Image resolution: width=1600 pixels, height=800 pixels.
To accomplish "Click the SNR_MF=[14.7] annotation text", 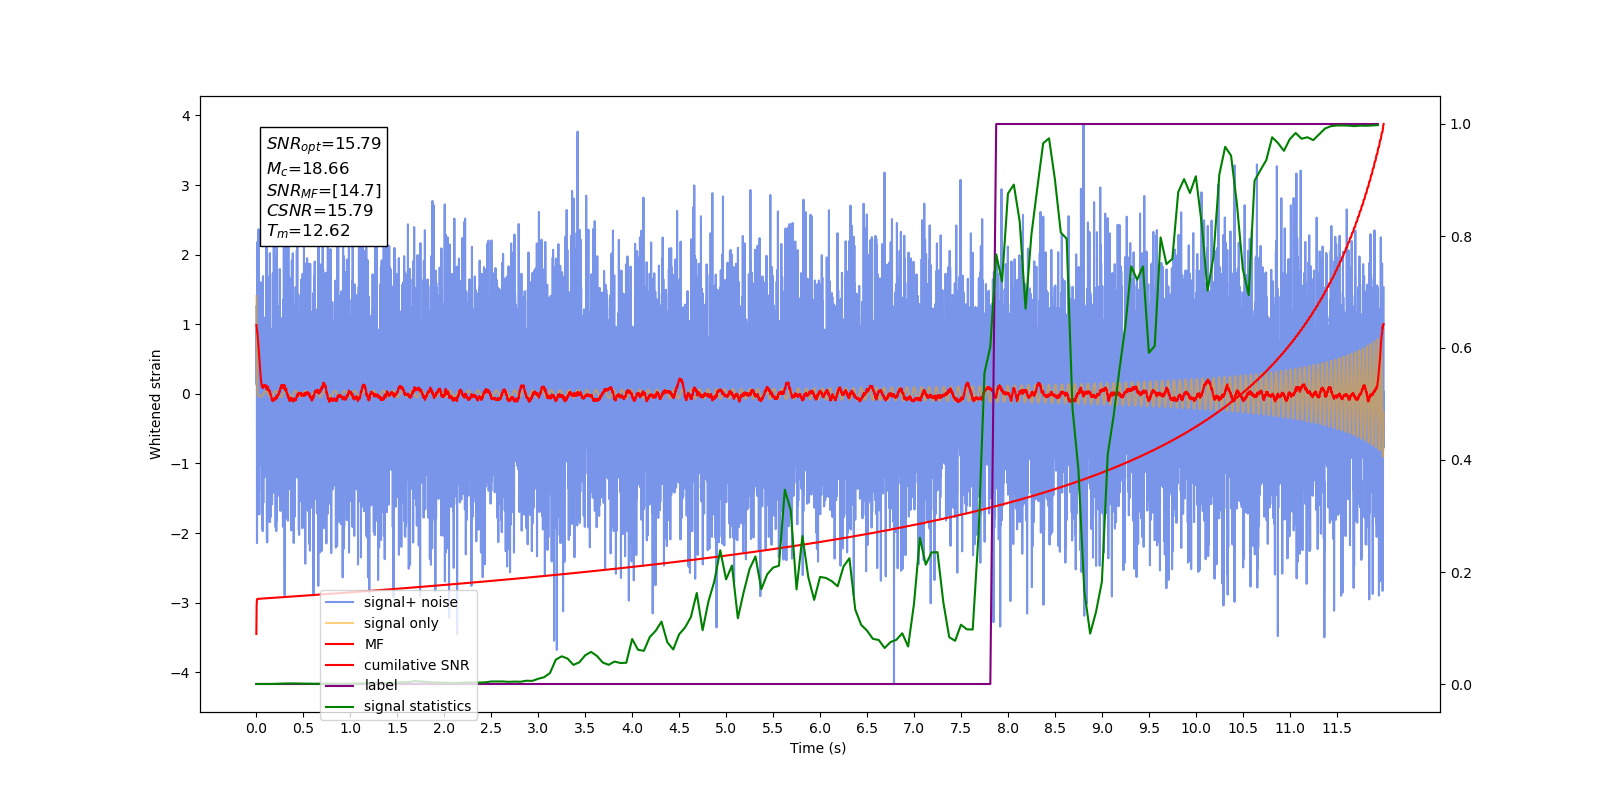I will coord(323,190).
